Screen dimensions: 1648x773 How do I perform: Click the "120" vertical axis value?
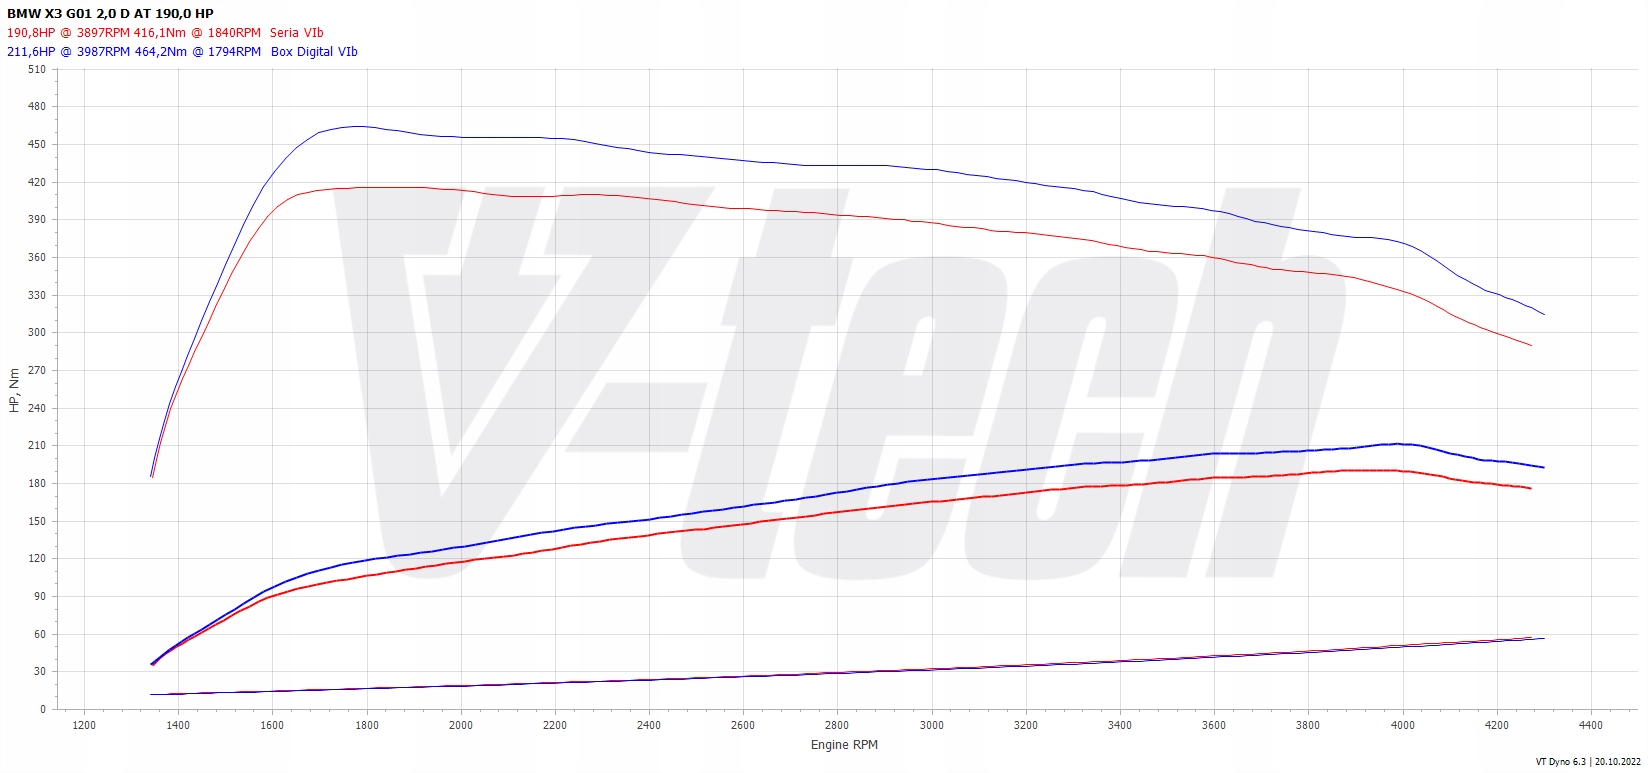tap(37, 559)
